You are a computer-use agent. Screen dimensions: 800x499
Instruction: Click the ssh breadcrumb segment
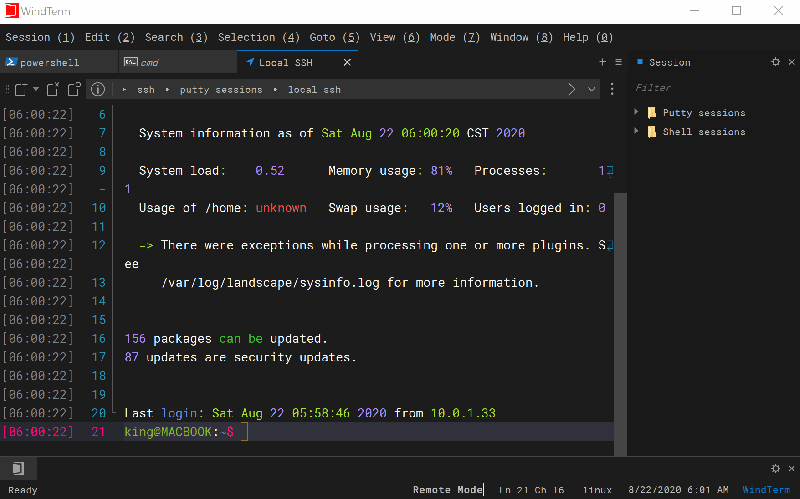pyautogui.click(x=145, y=90)
